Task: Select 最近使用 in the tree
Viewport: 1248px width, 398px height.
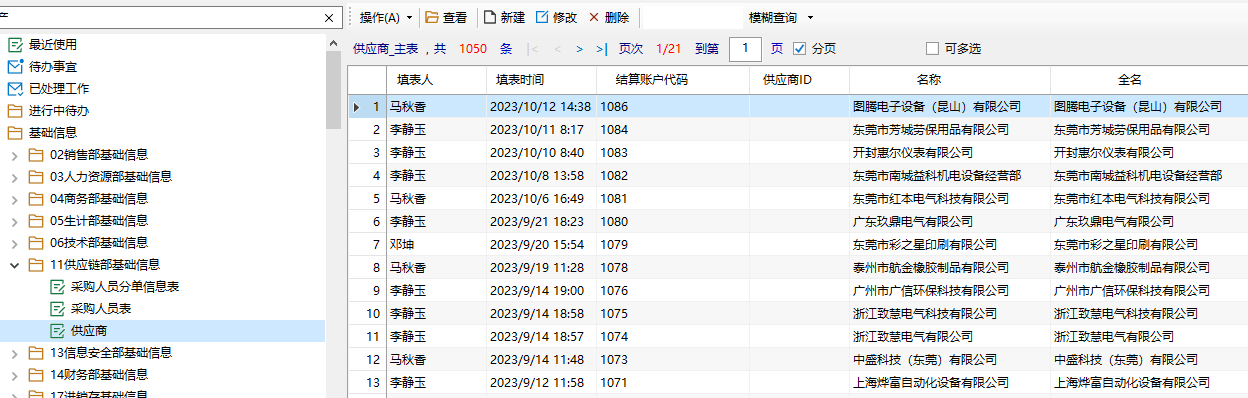Action: (x=53, y=45)
